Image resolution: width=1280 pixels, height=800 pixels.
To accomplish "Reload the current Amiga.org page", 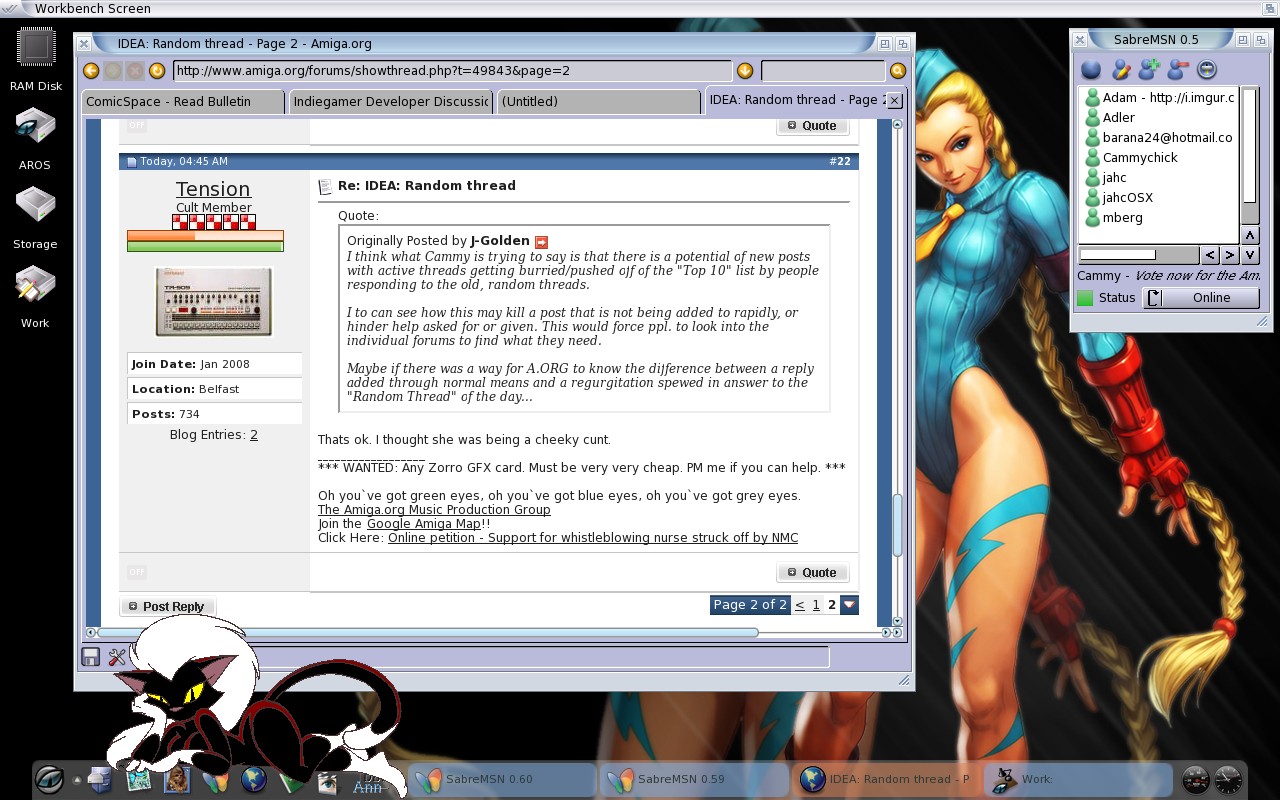I will pos(156,71).
